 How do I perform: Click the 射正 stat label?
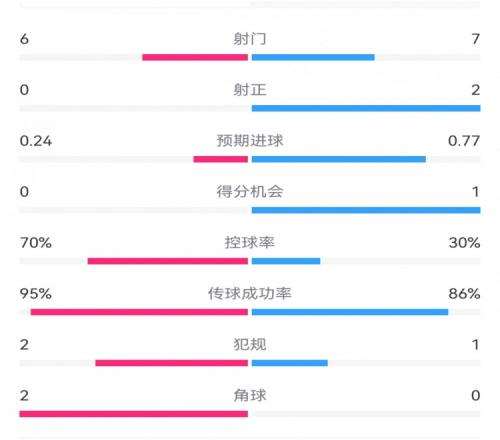coord(250,90)
